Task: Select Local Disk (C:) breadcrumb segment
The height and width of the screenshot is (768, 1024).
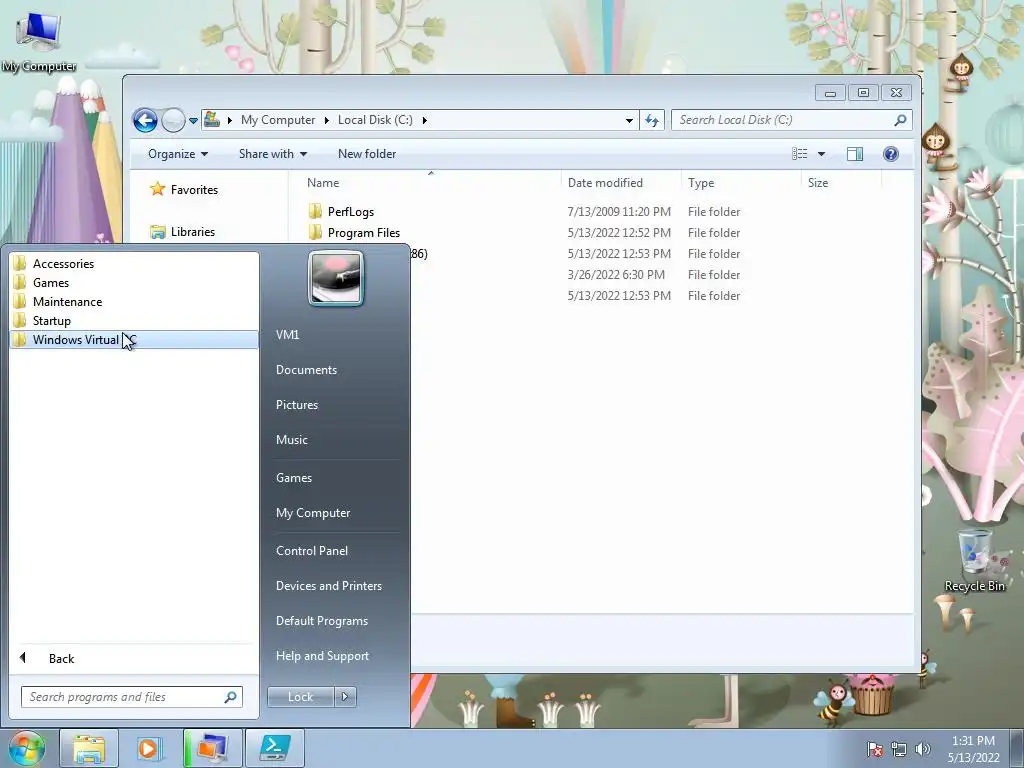Action: [375, 120]
